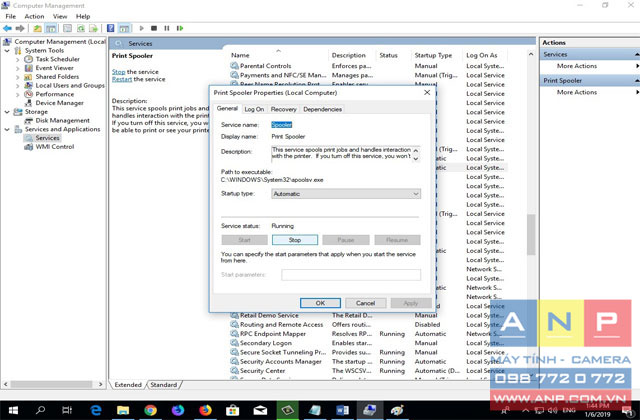The image size is (640, 420).
Task: Click Security Center service icon
Action: tap(234, 371)
